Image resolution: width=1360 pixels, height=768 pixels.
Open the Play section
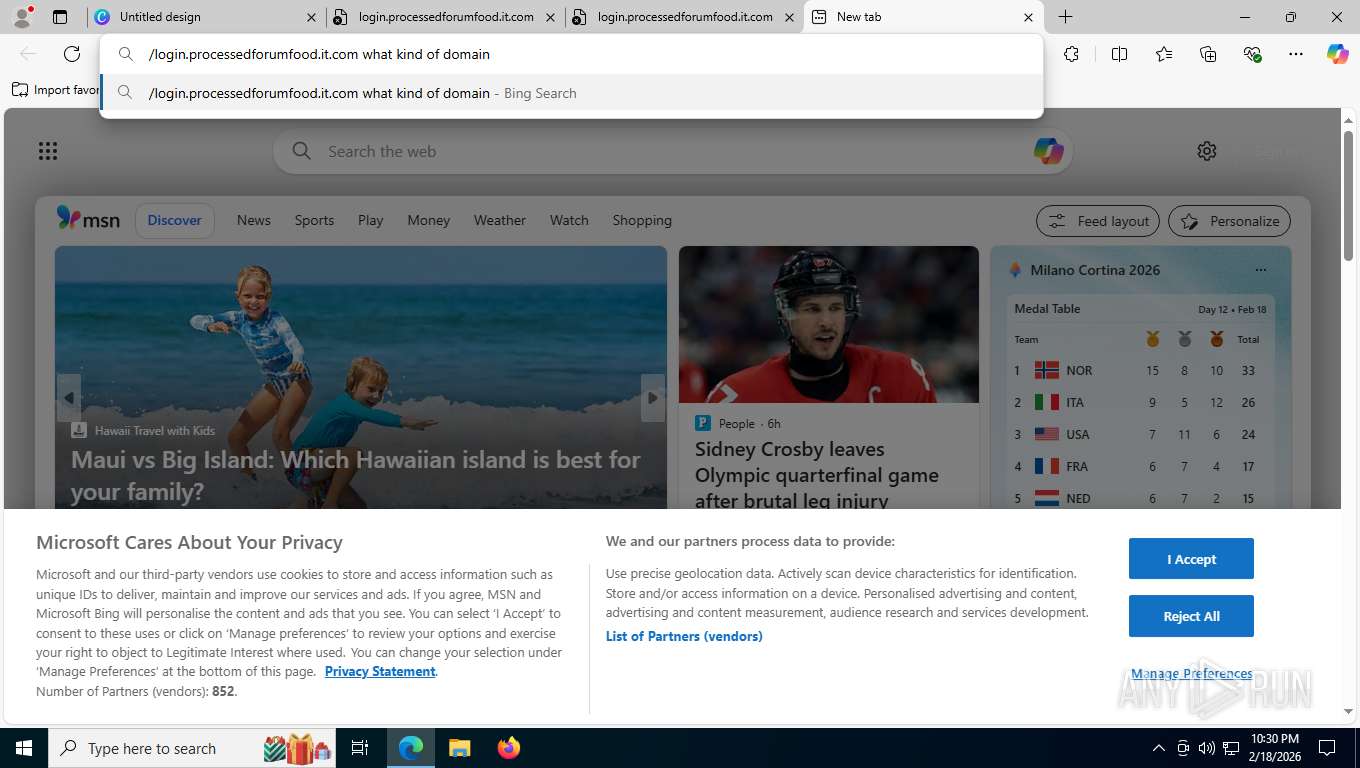371,220
